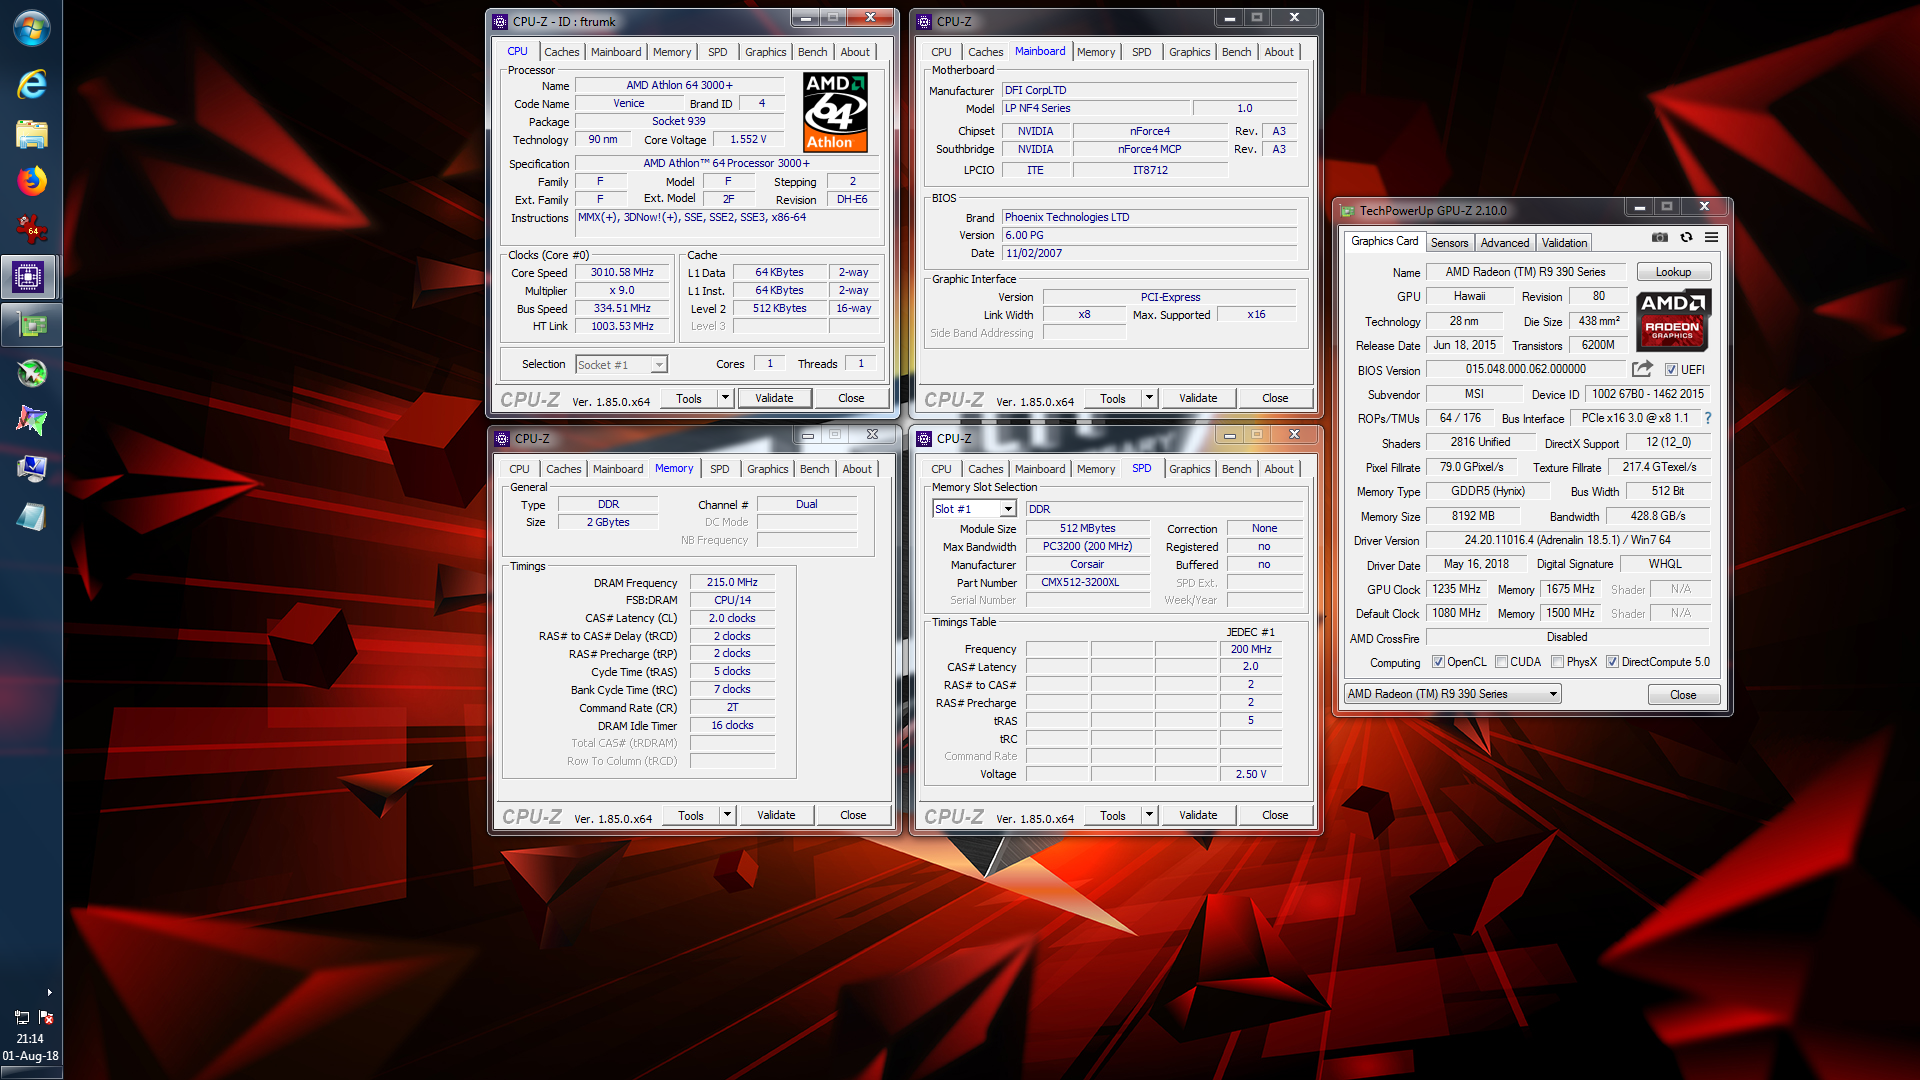Open Caches tab in the ftrumk CPU-Z window
Viewport: 1920px width, 1080px height.
[x=561, y=52]
